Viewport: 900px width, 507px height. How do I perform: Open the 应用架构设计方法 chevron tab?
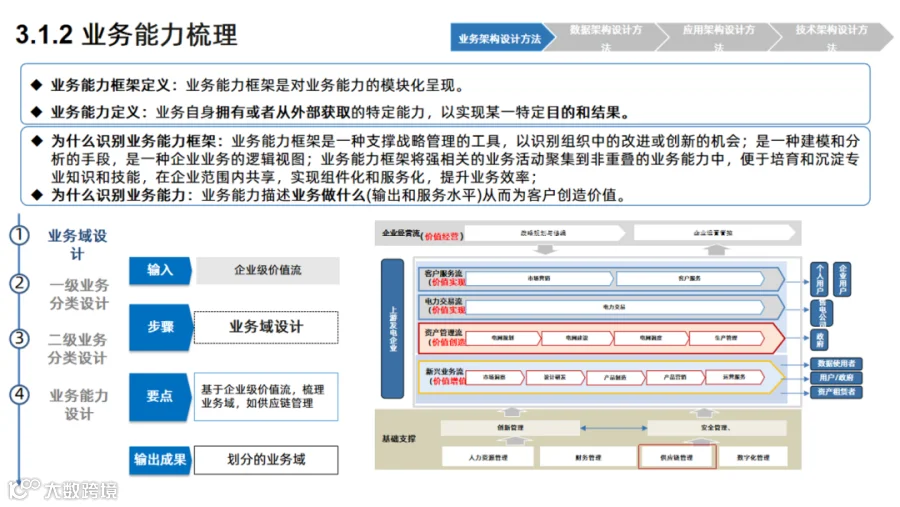tap(719, 38)
